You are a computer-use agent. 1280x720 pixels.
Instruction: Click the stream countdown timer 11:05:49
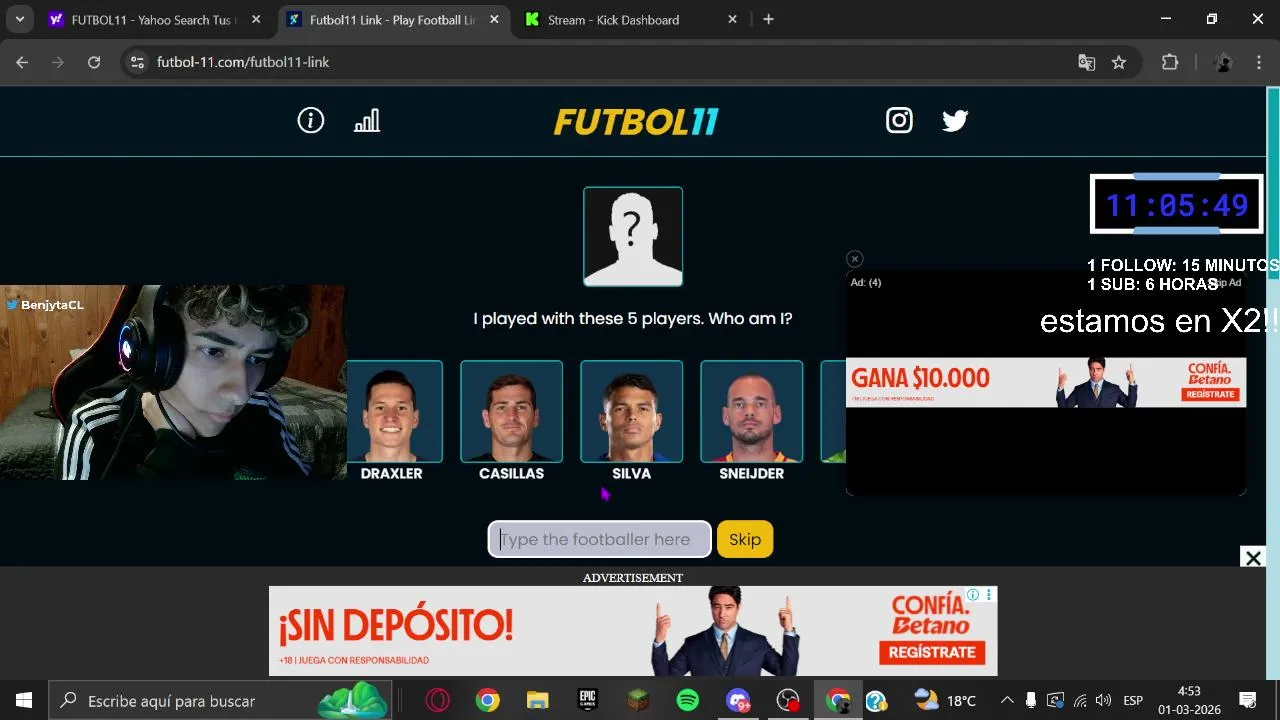[x=1177, y=205]
